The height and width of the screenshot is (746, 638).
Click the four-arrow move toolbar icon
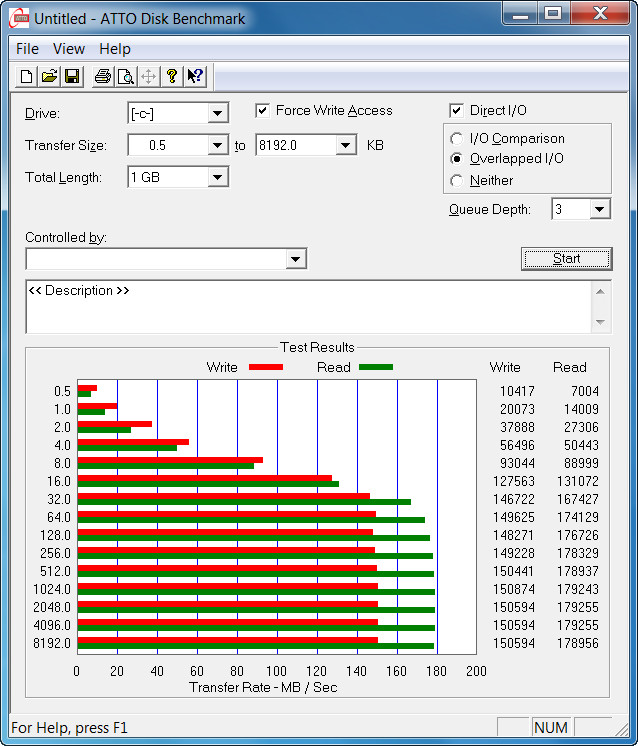tap(148, 76)
